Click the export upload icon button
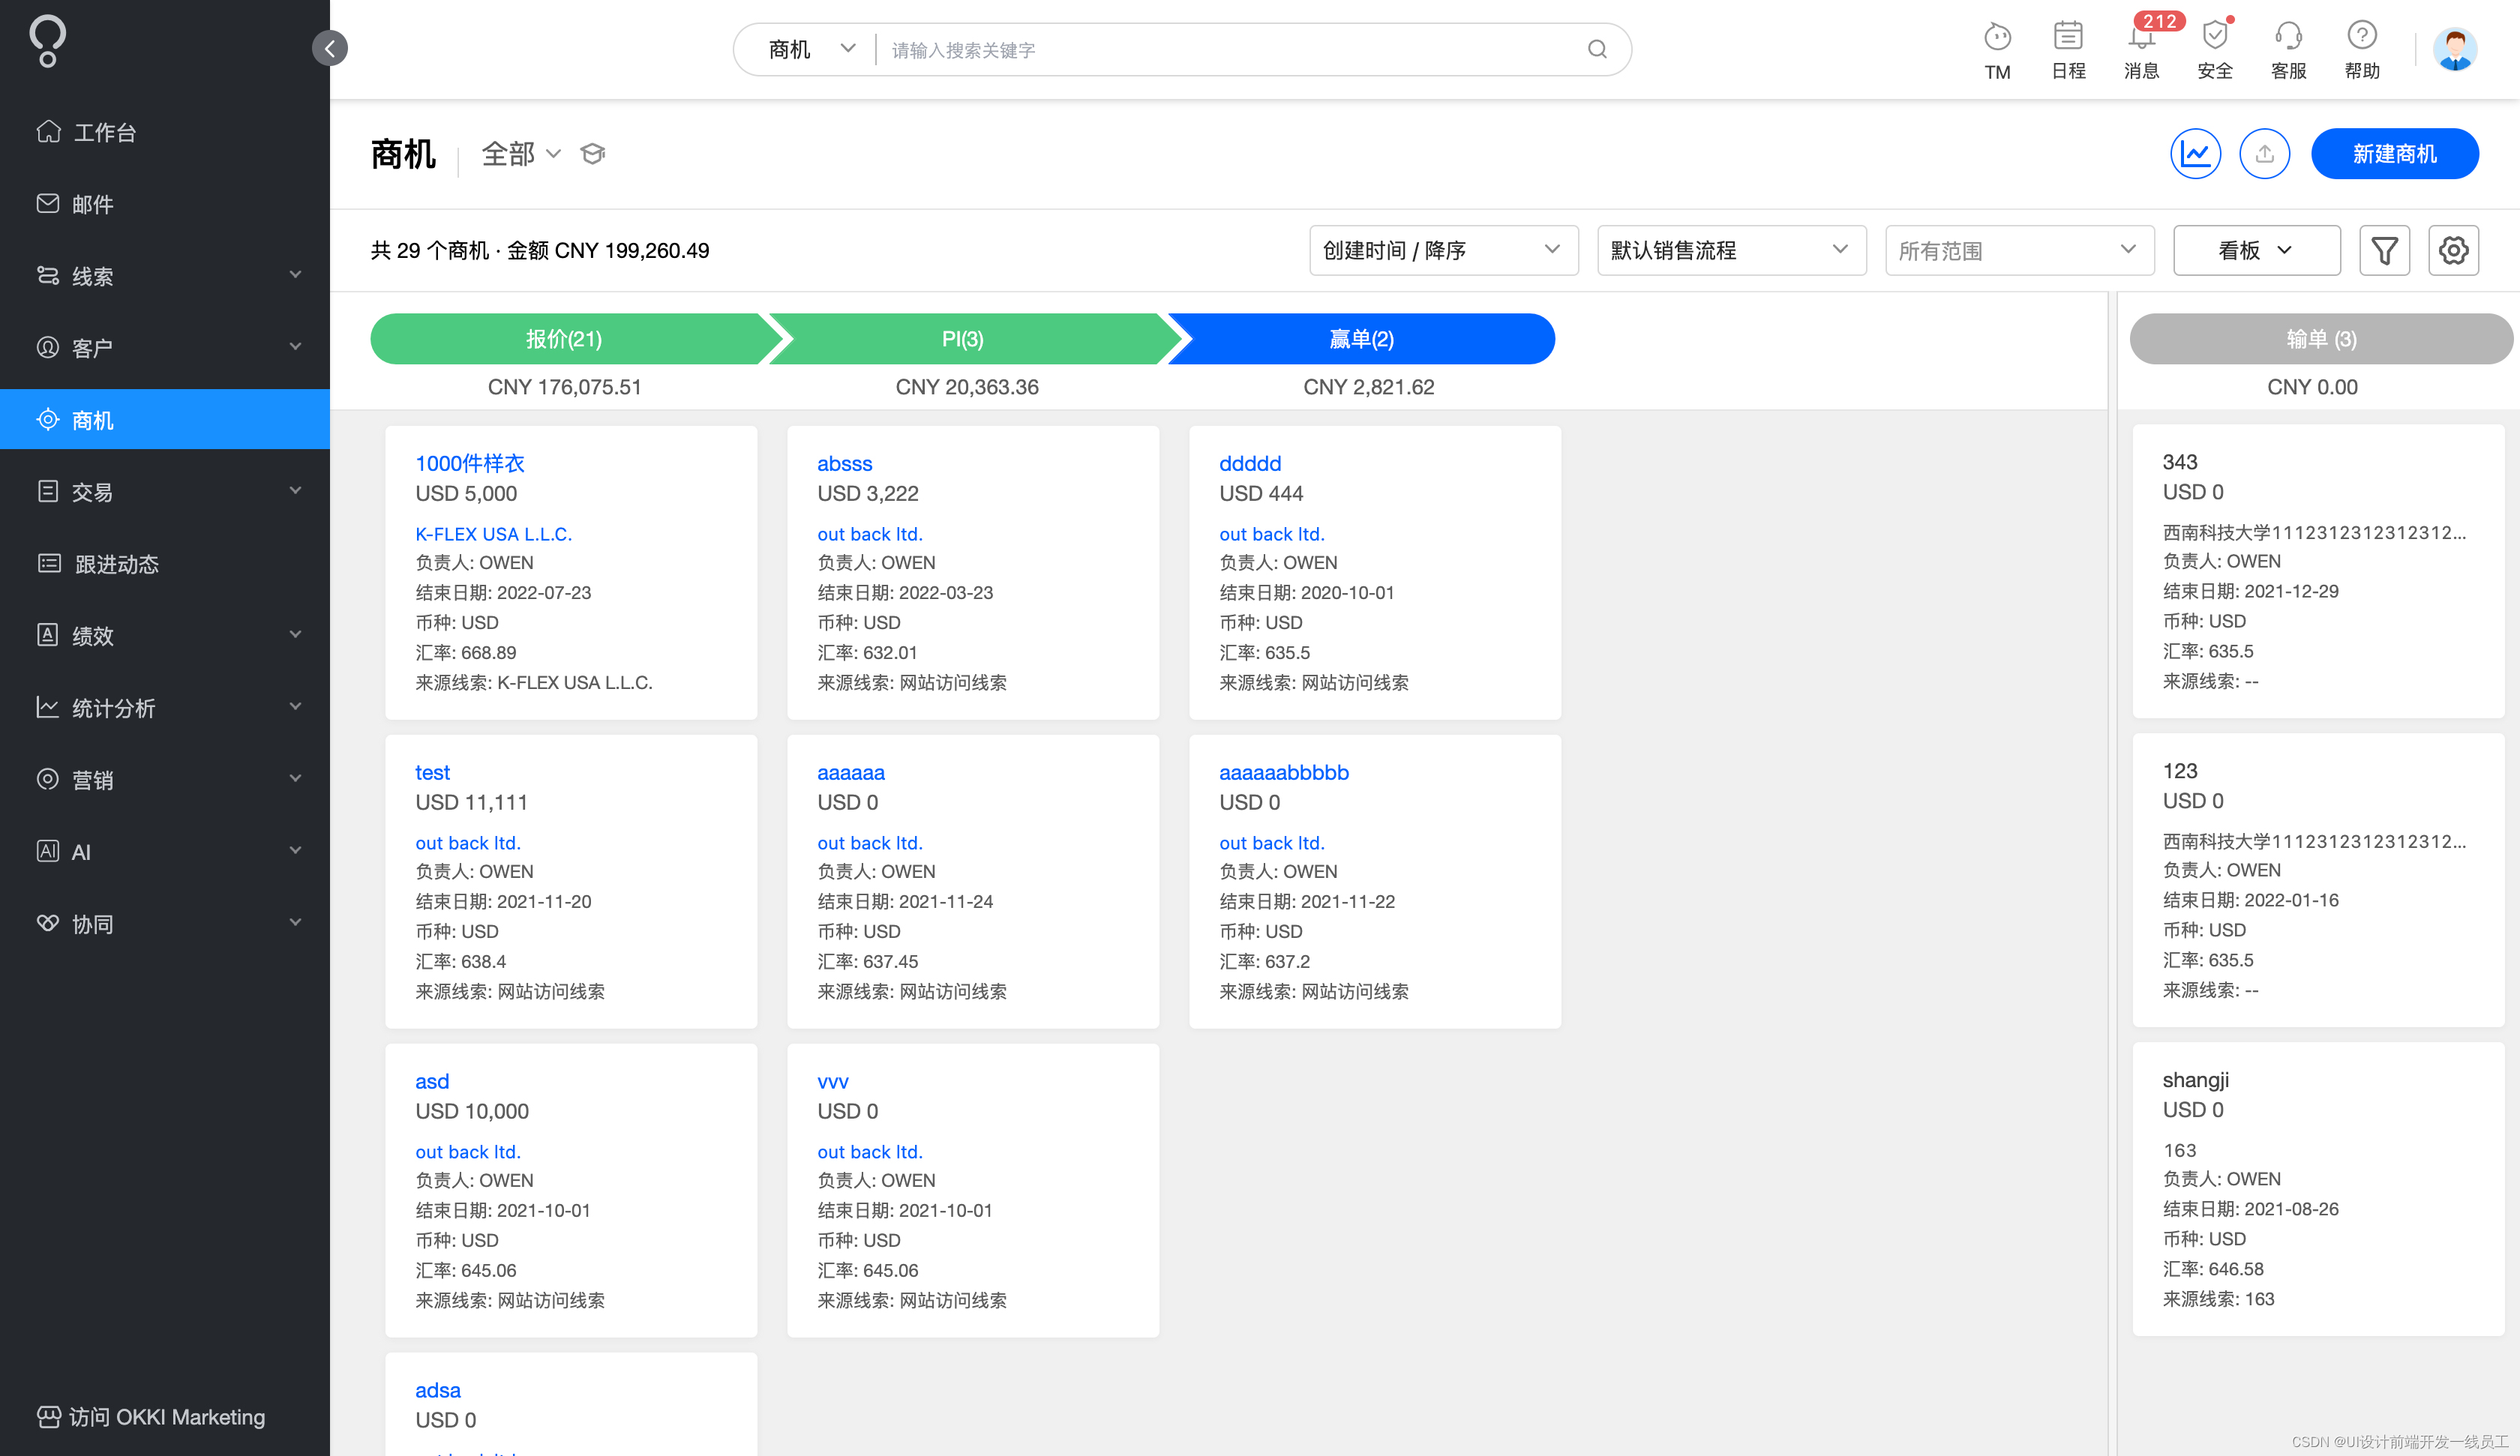The height and width of the screenshot is (1456, 2520). pyautogui.click(x=2264, y=154)
